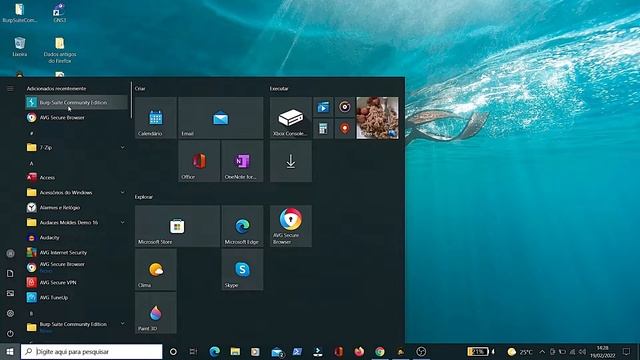Screen dimensions: 640x360
Task: Select the Lixeira desktop icon
Action: pos(20,47)
